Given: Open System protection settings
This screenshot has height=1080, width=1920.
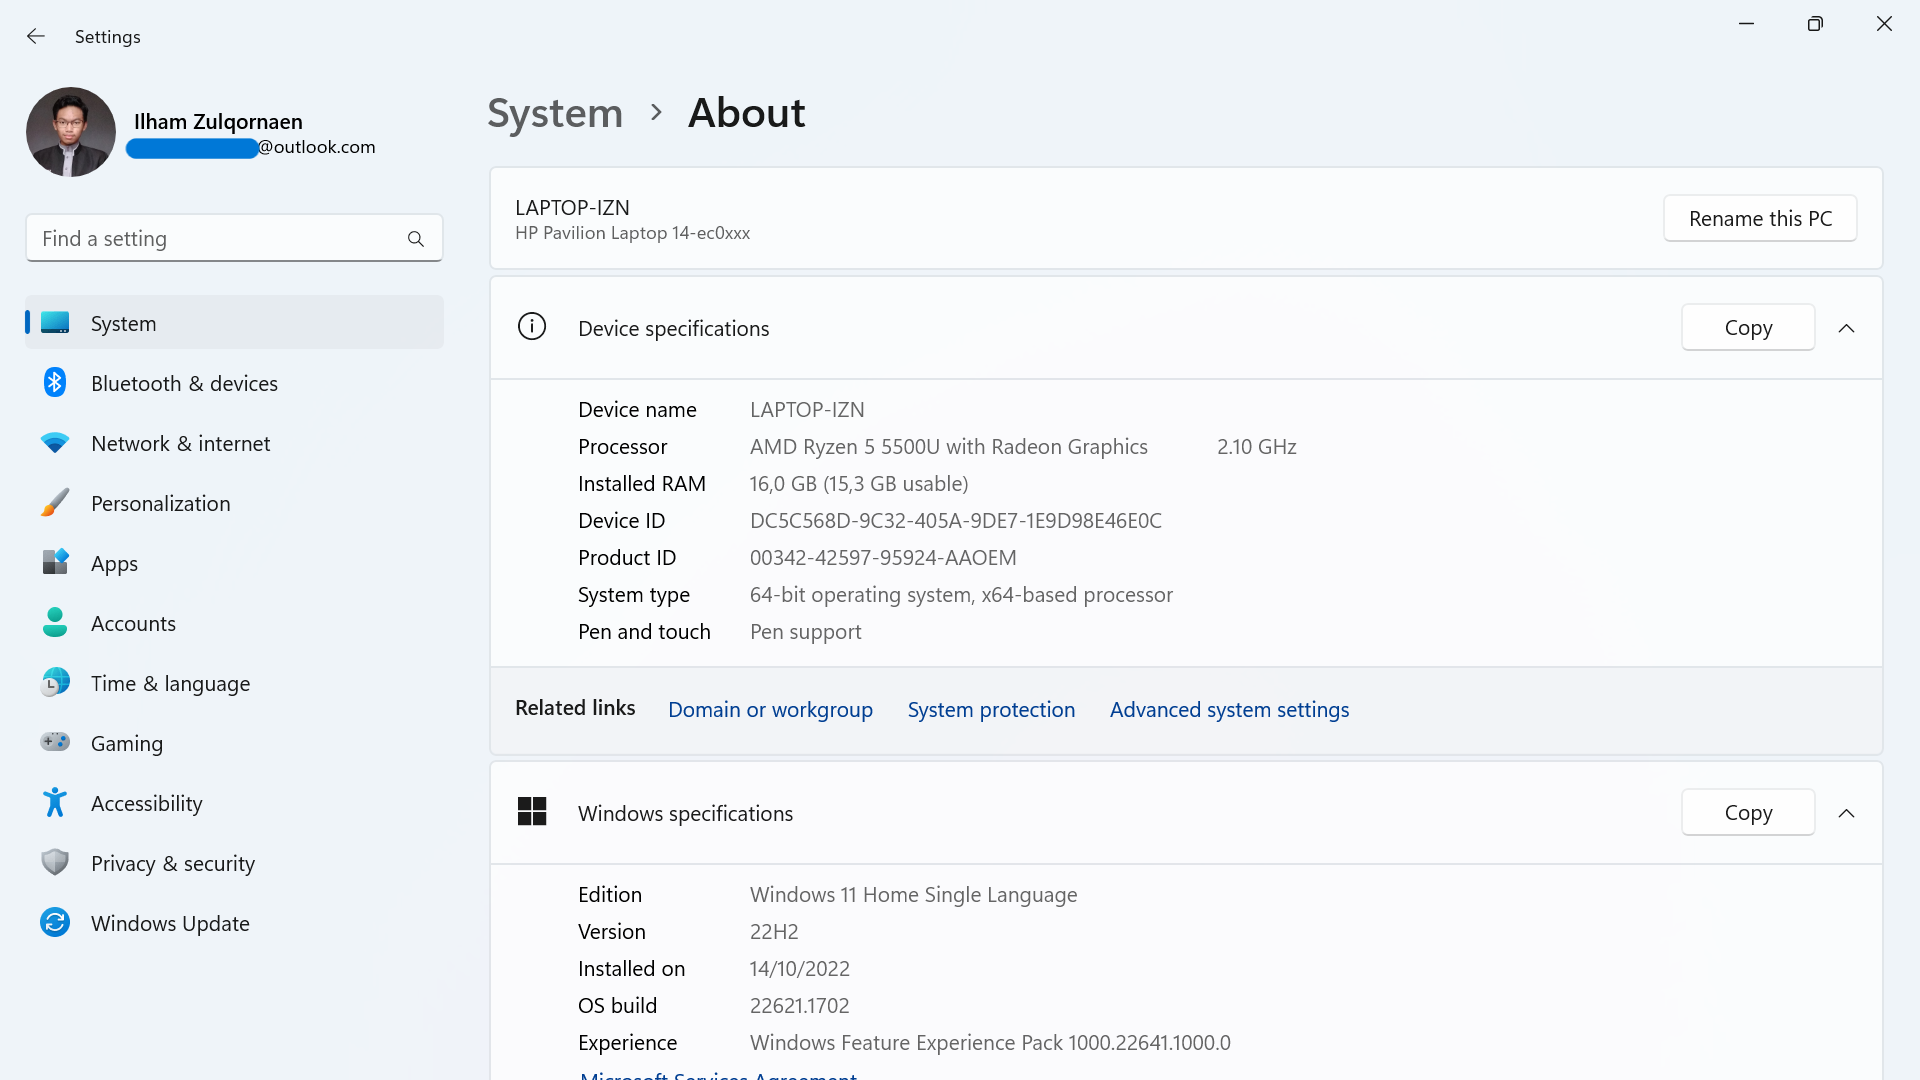Looking at the screenshot, I should 992,708.
